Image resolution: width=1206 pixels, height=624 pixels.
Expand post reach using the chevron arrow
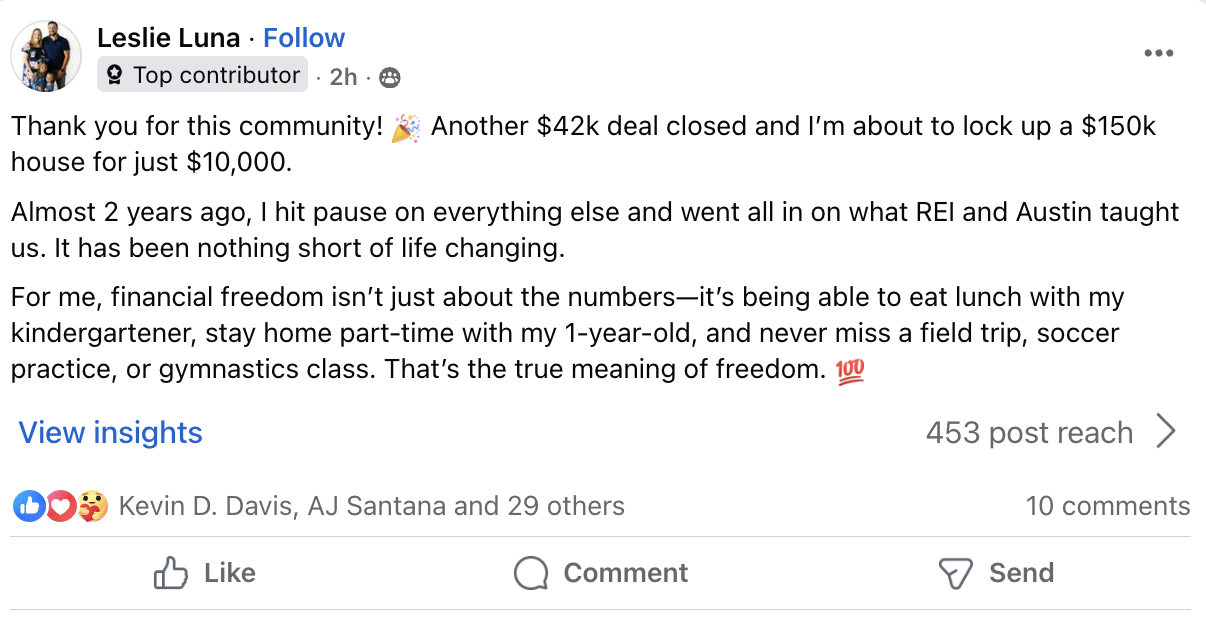pos(1165,432)
